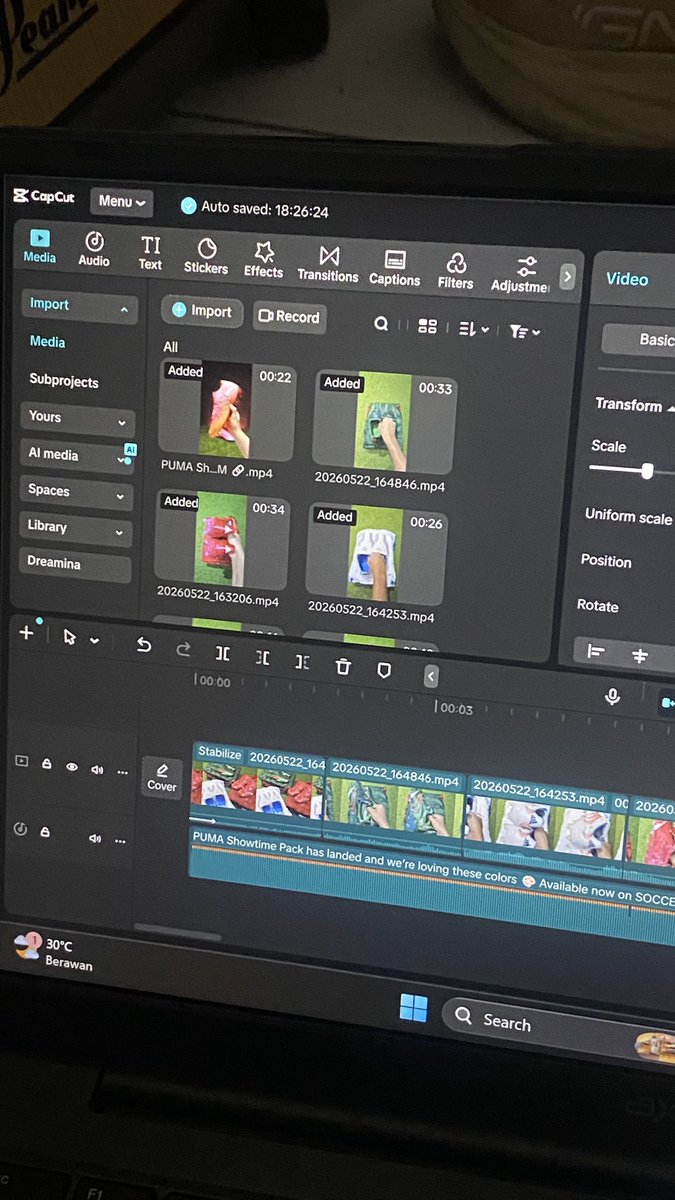Open the Captions tab
The image size is (675, 1200).
pos(394,268)
